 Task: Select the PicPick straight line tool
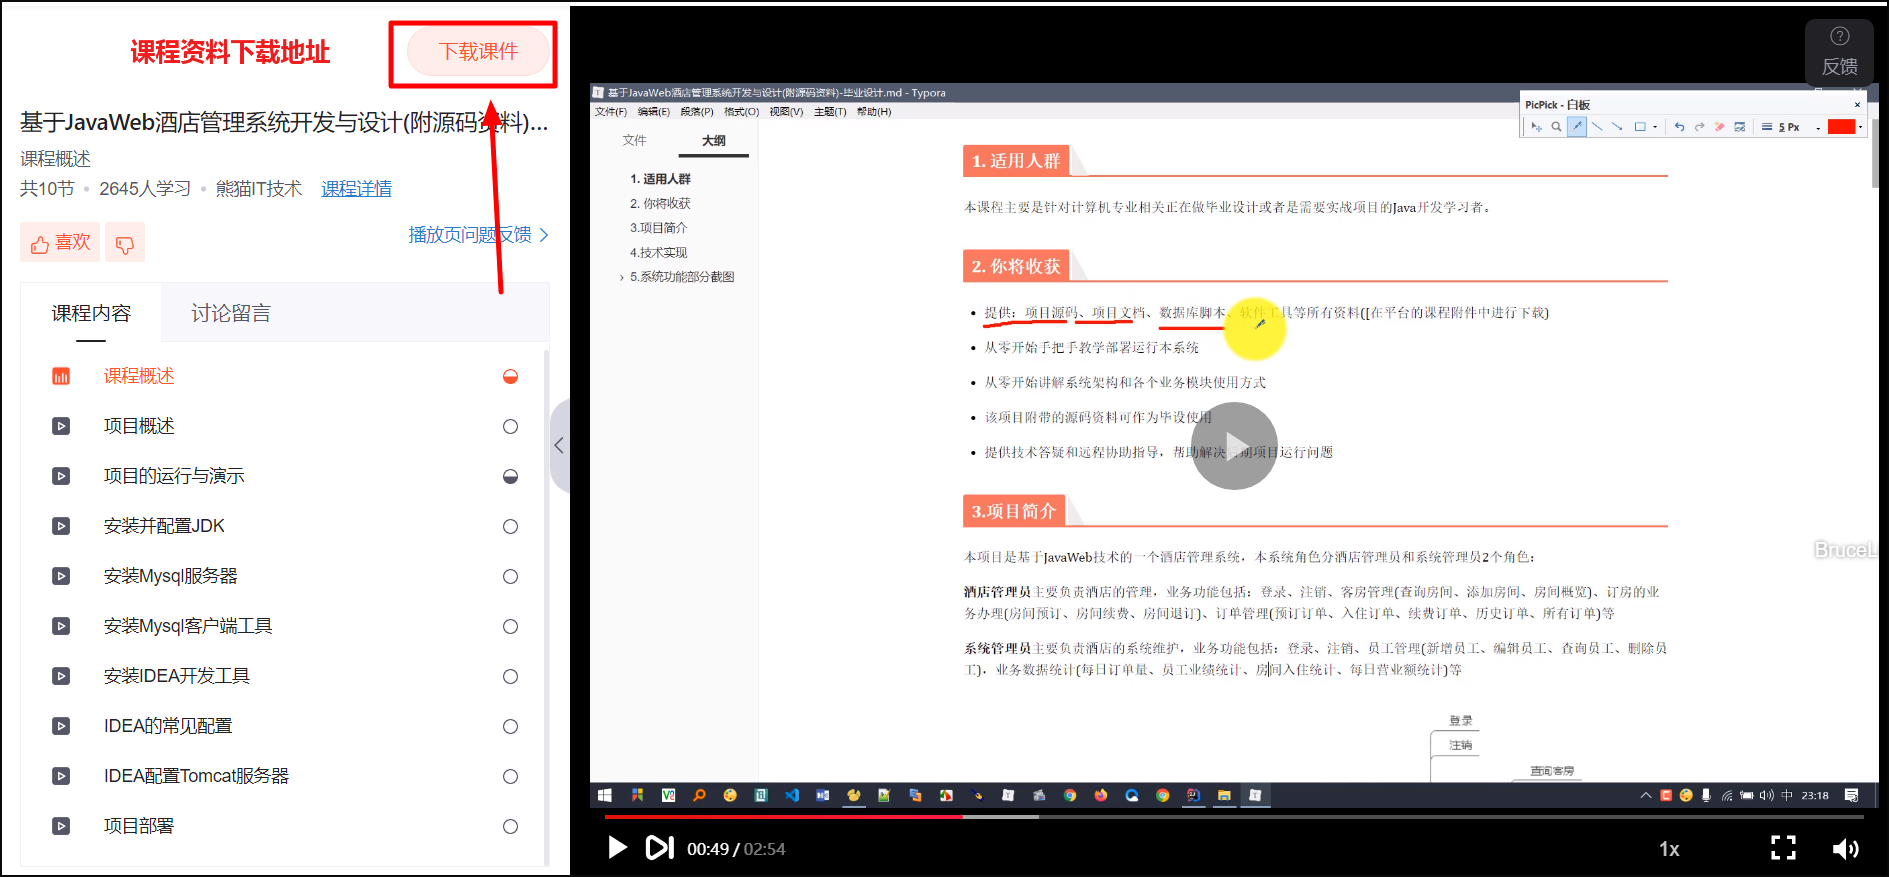tap(1597, 127)
